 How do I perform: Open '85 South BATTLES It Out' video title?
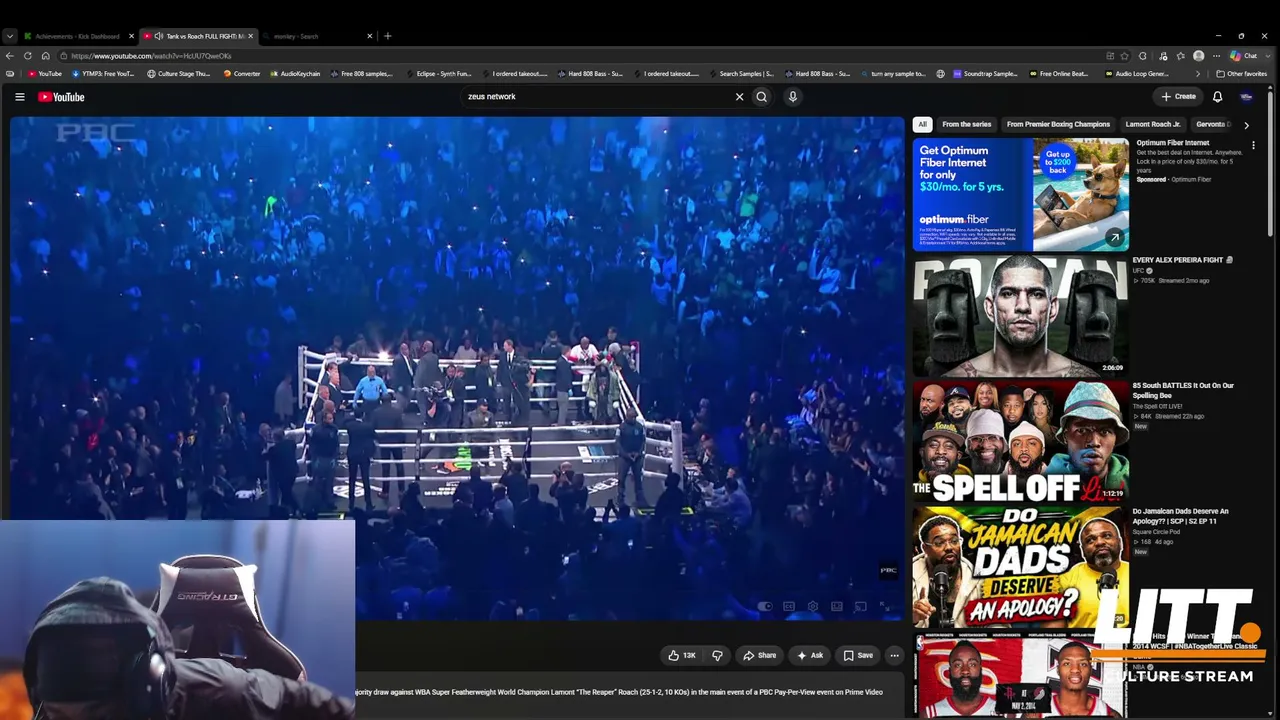click(x=1183, y=390)
